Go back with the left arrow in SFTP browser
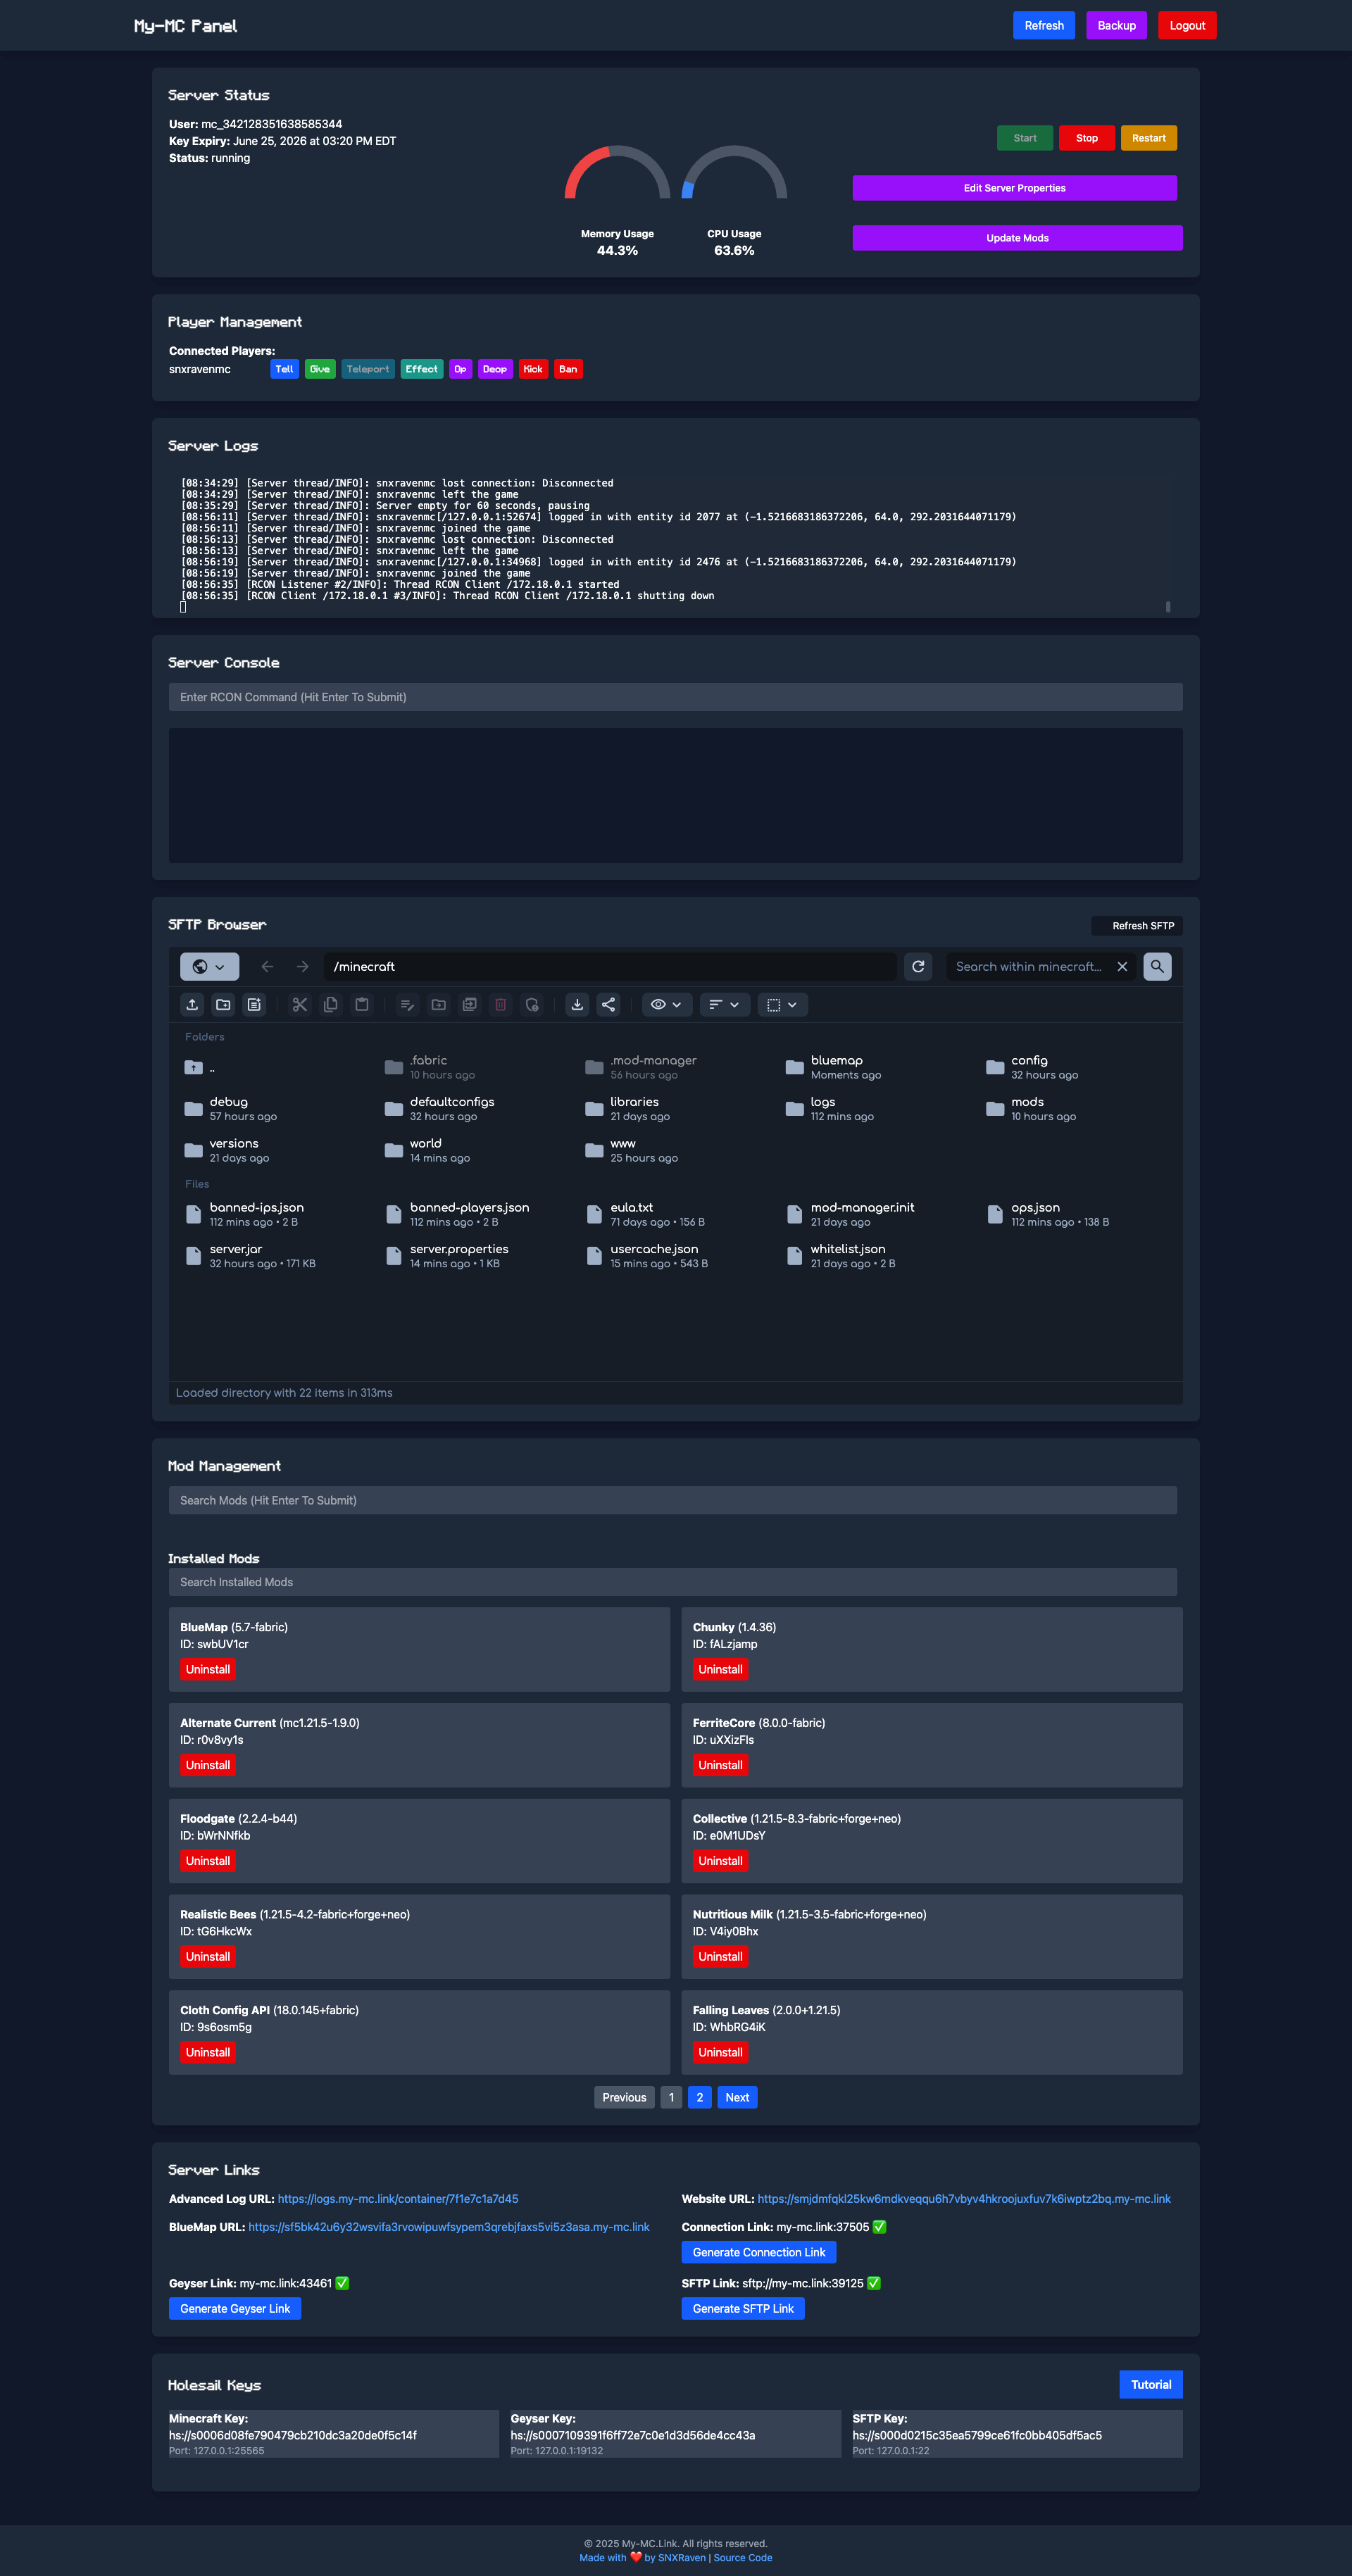 point(267,966)
